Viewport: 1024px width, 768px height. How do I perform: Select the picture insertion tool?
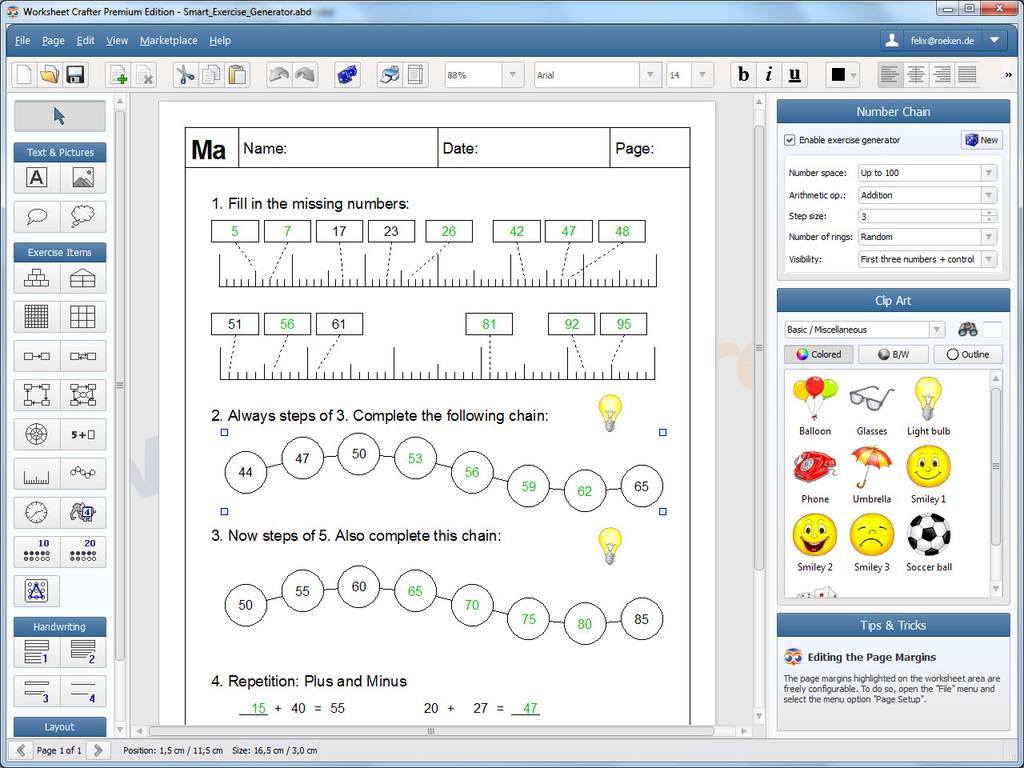pyautogui.click(x=82, y=177)
